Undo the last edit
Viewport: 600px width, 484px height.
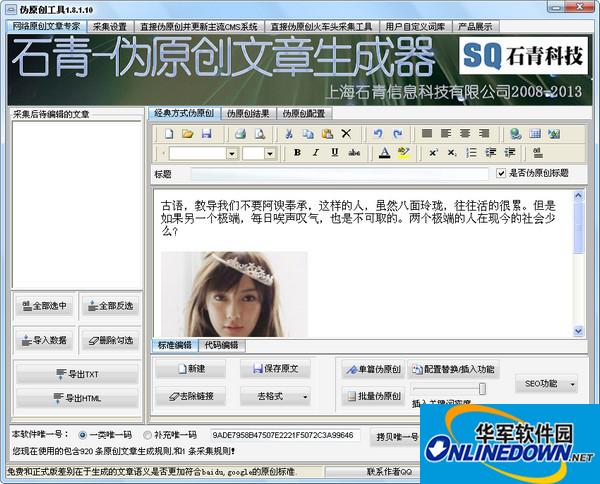[378, 134]
